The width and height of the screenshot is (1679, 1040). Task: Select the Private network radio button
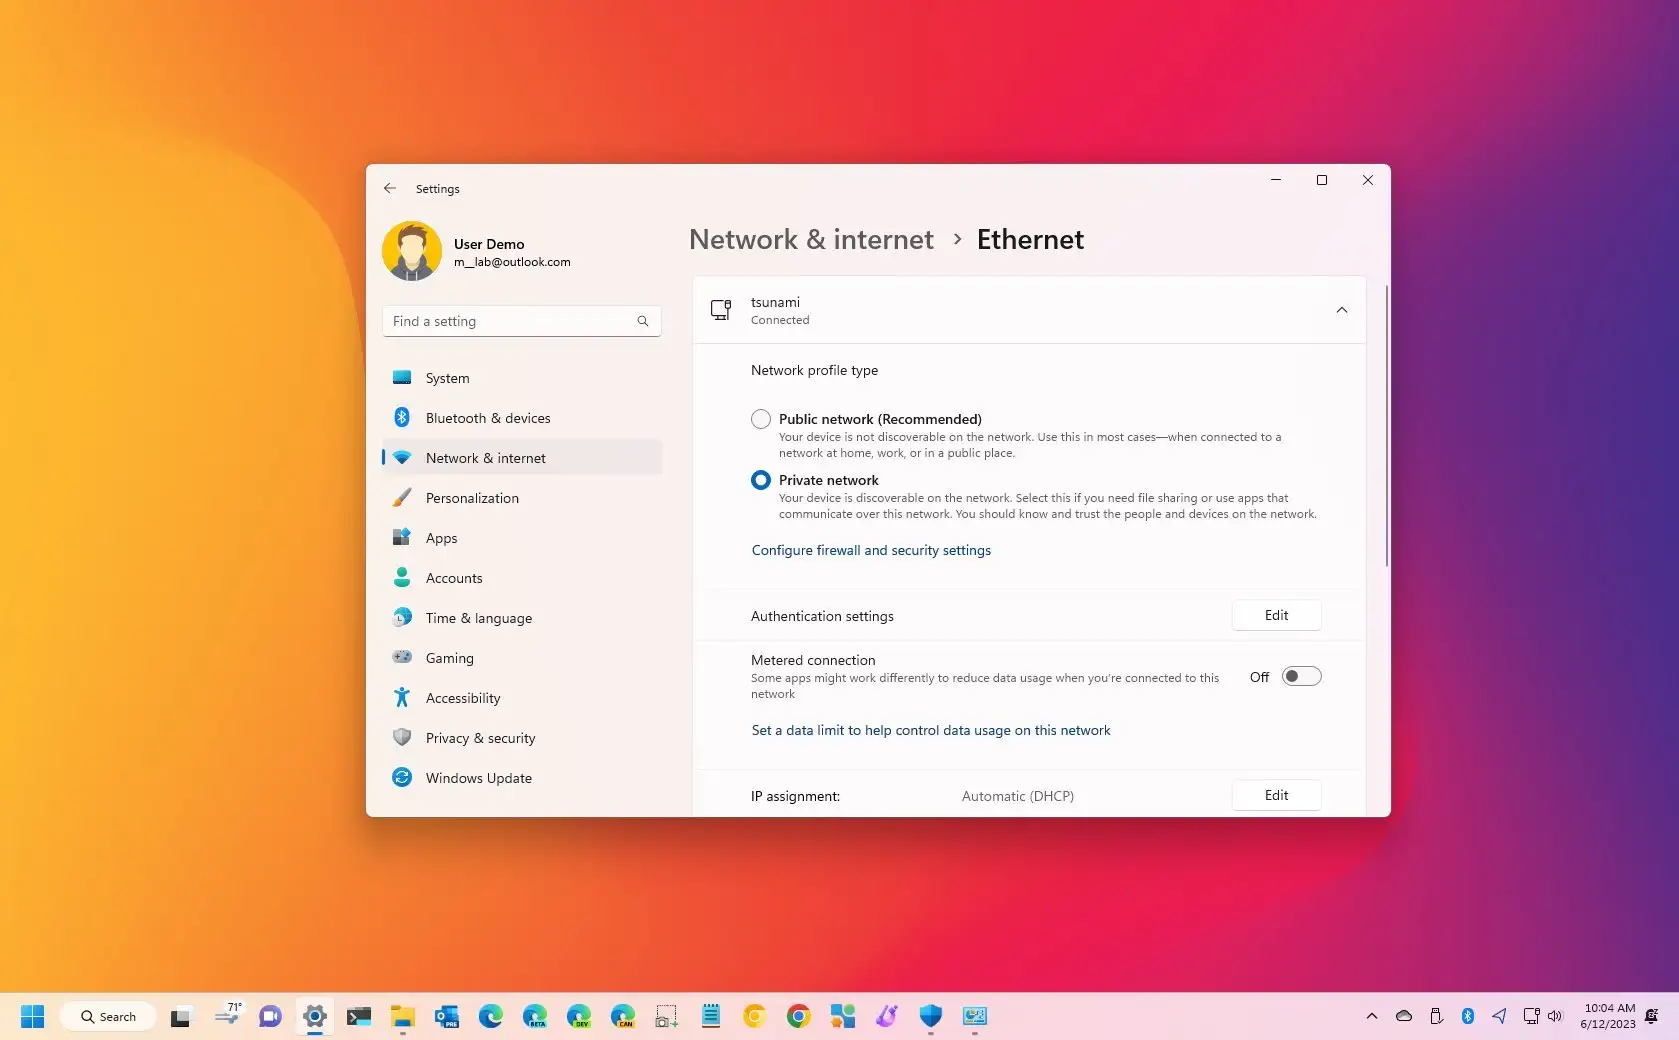click(x=760, y=480)
